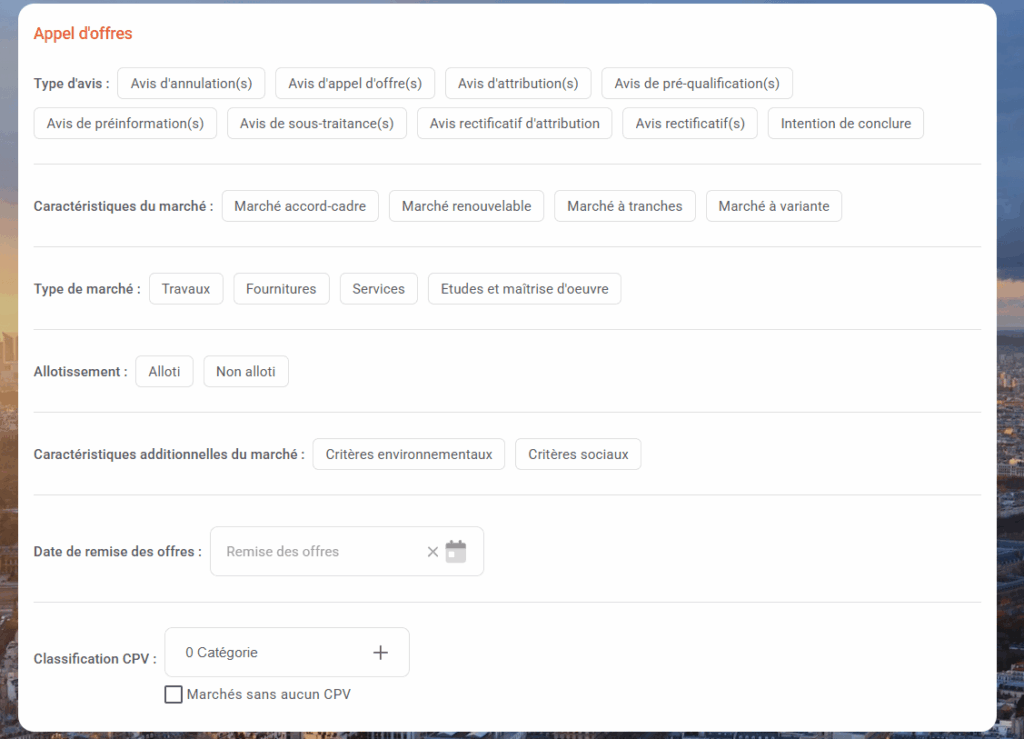Check the Marchés sans aucun CPV box
This screenshot has width=1024, height=739.
pyautogui.click(x=174, y=694)
